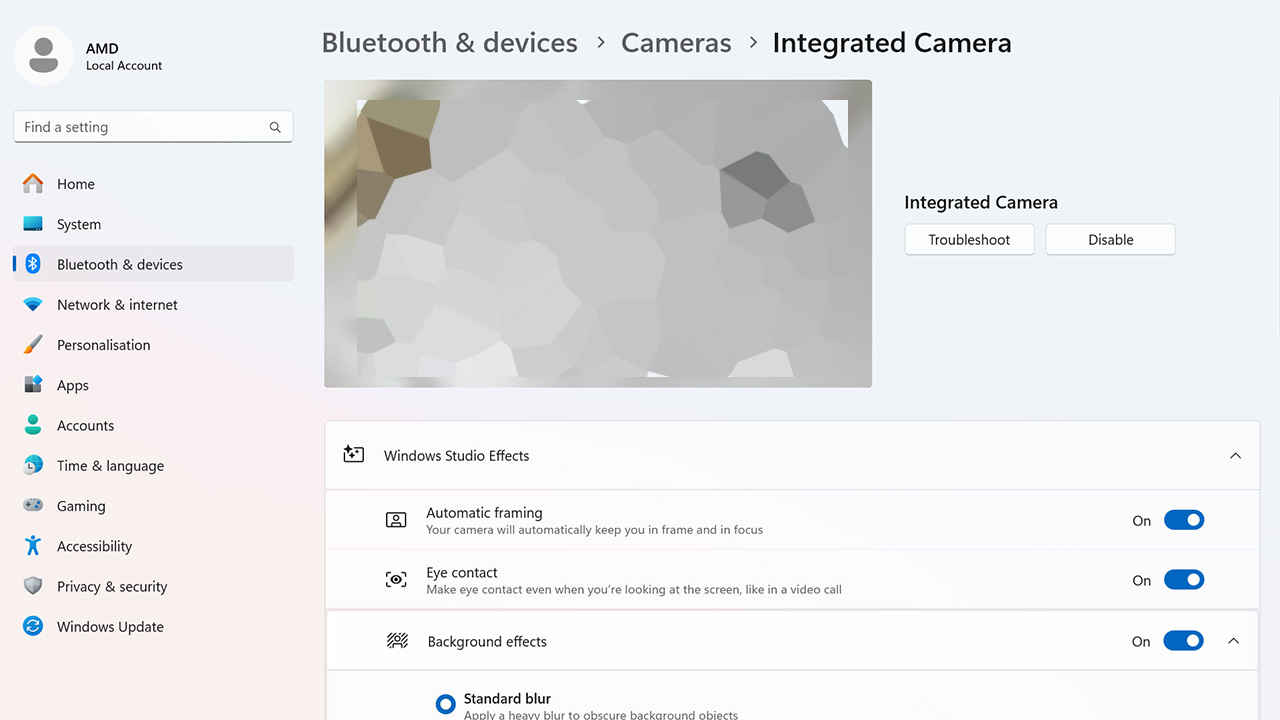The width and height of the screenshot is (1280, 720).
Task: Click the camera preview image
Action: tap(598, 233)
